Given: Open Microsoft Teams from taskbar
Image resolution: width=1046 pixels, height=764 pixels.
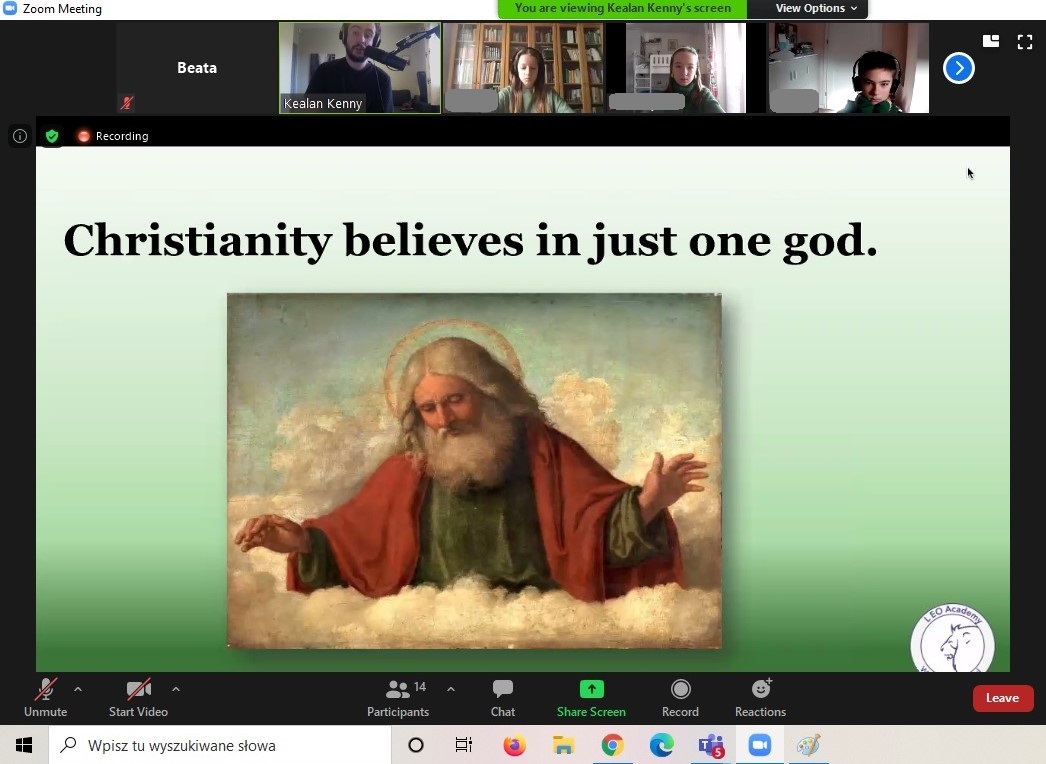Looking at the screenshot, I should 711,745.
